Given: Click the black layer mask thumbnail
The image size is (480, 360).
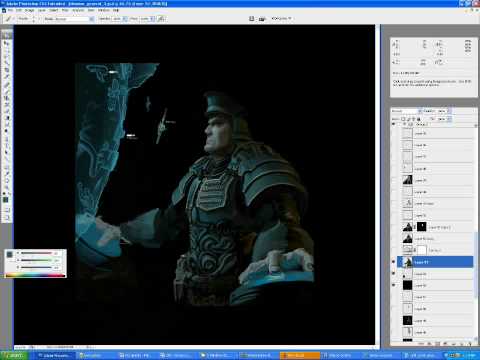Looking at the screenshot, I should pyautogui.click(x=422, y=227).
